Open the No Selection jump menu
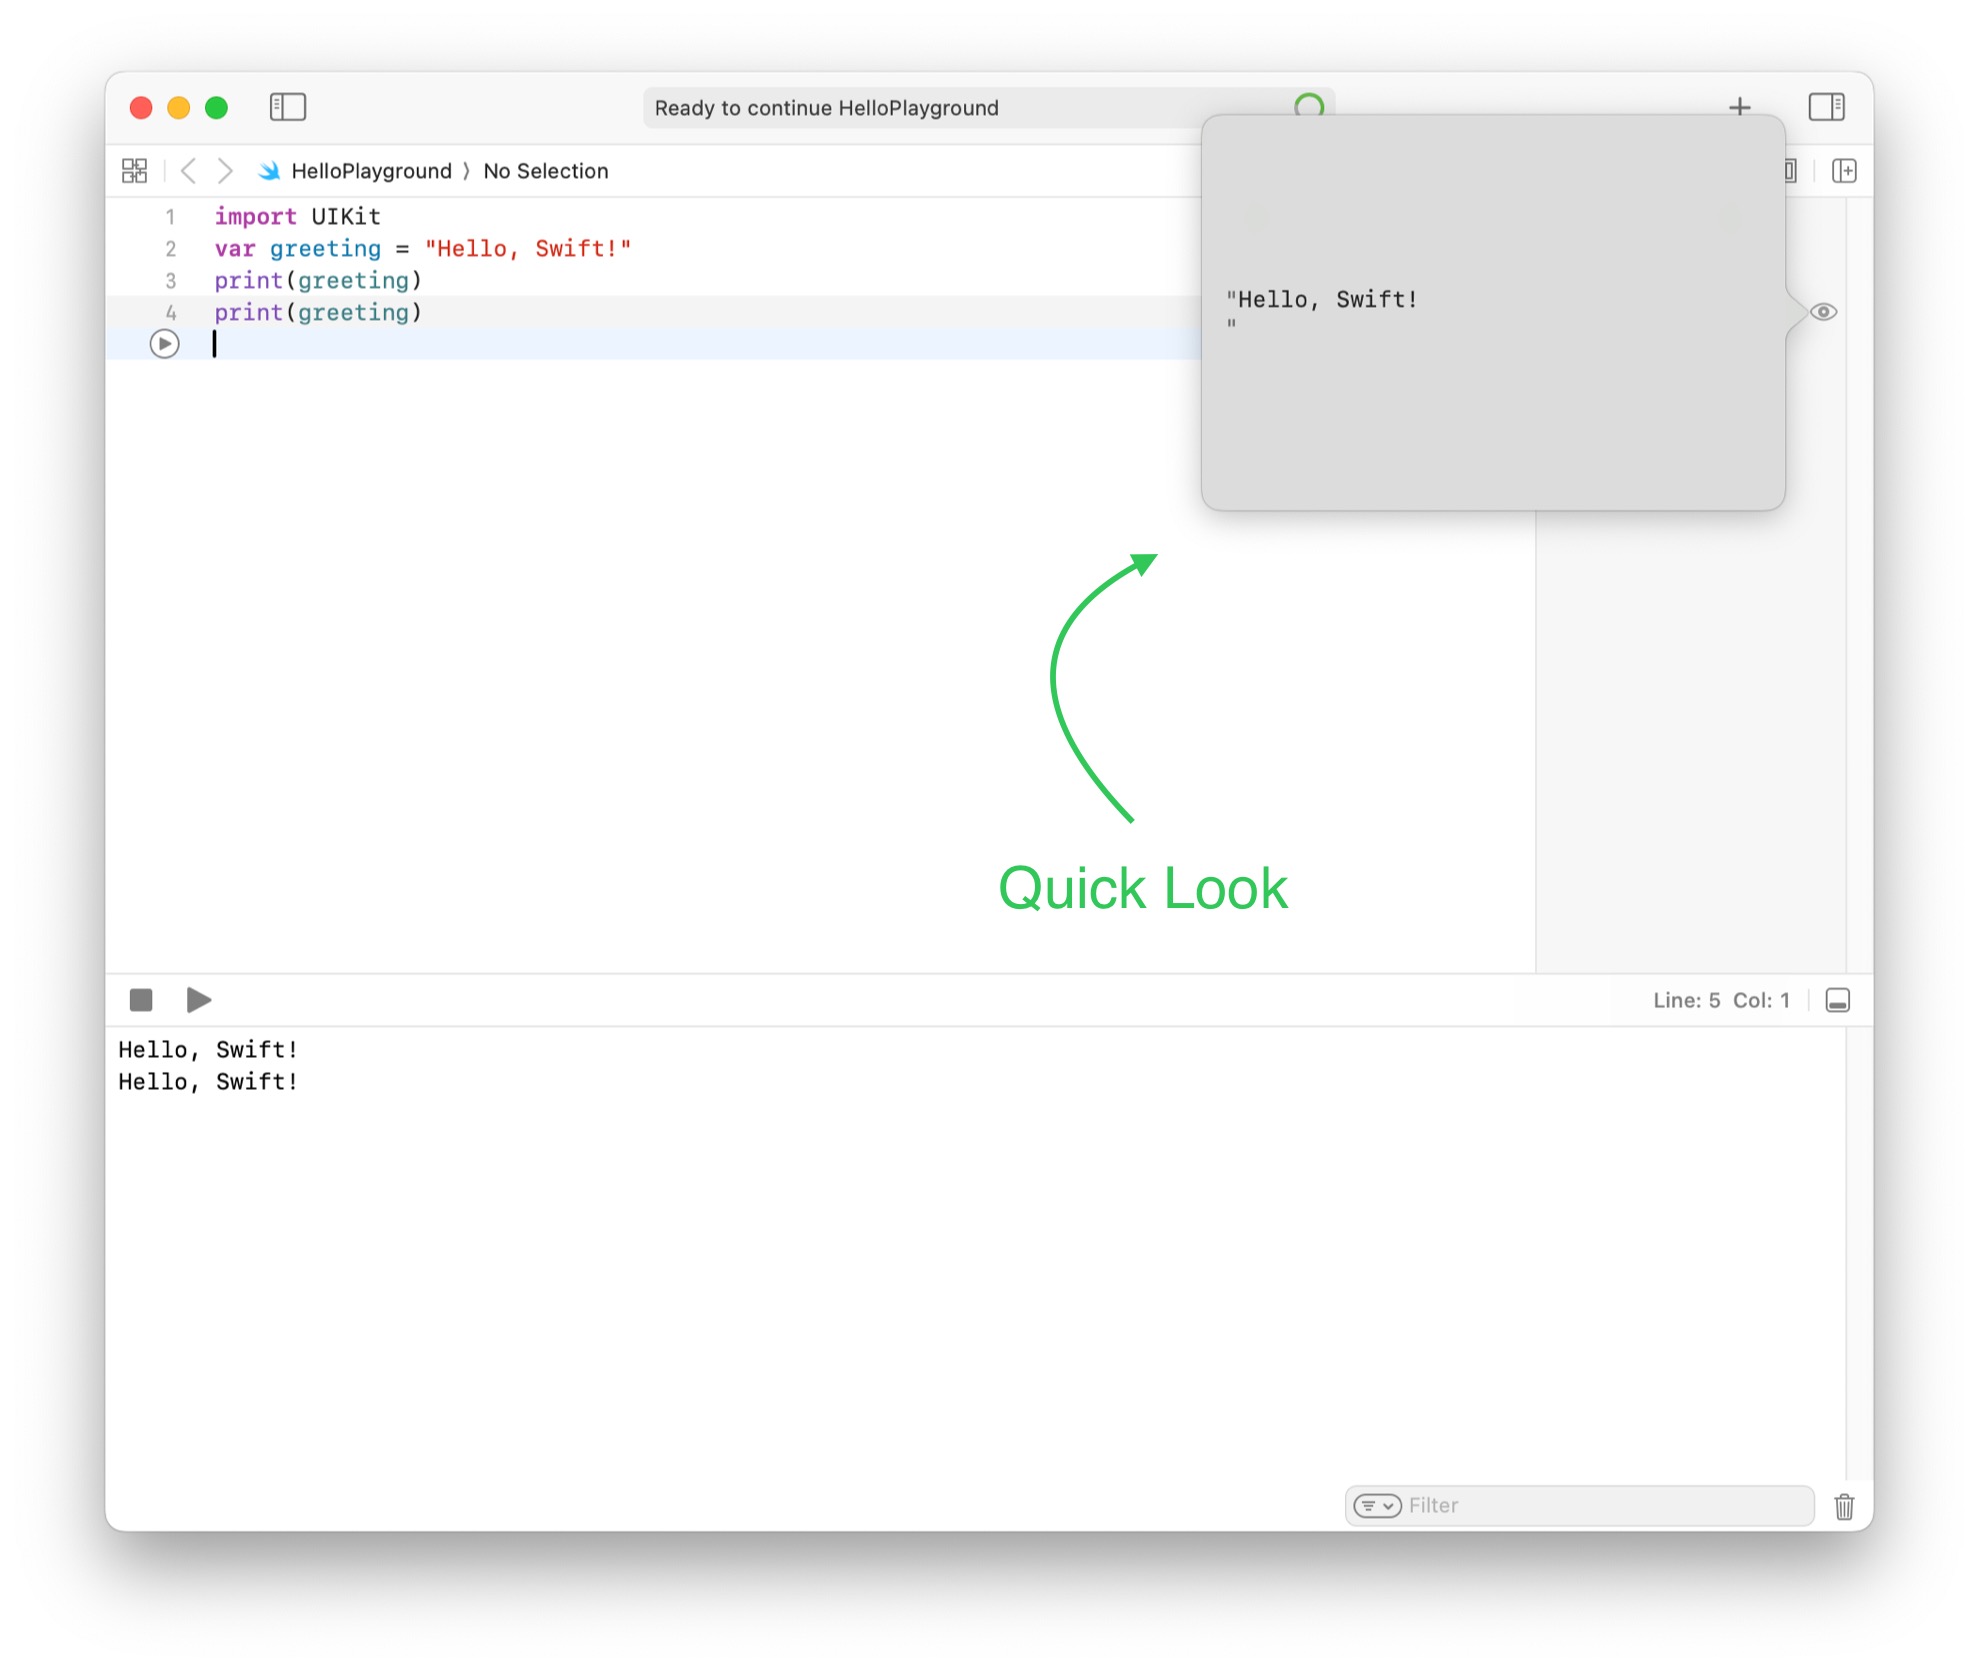Image resolution: width=1979 pixels, height=1670 pixels. tap(545, 171)
